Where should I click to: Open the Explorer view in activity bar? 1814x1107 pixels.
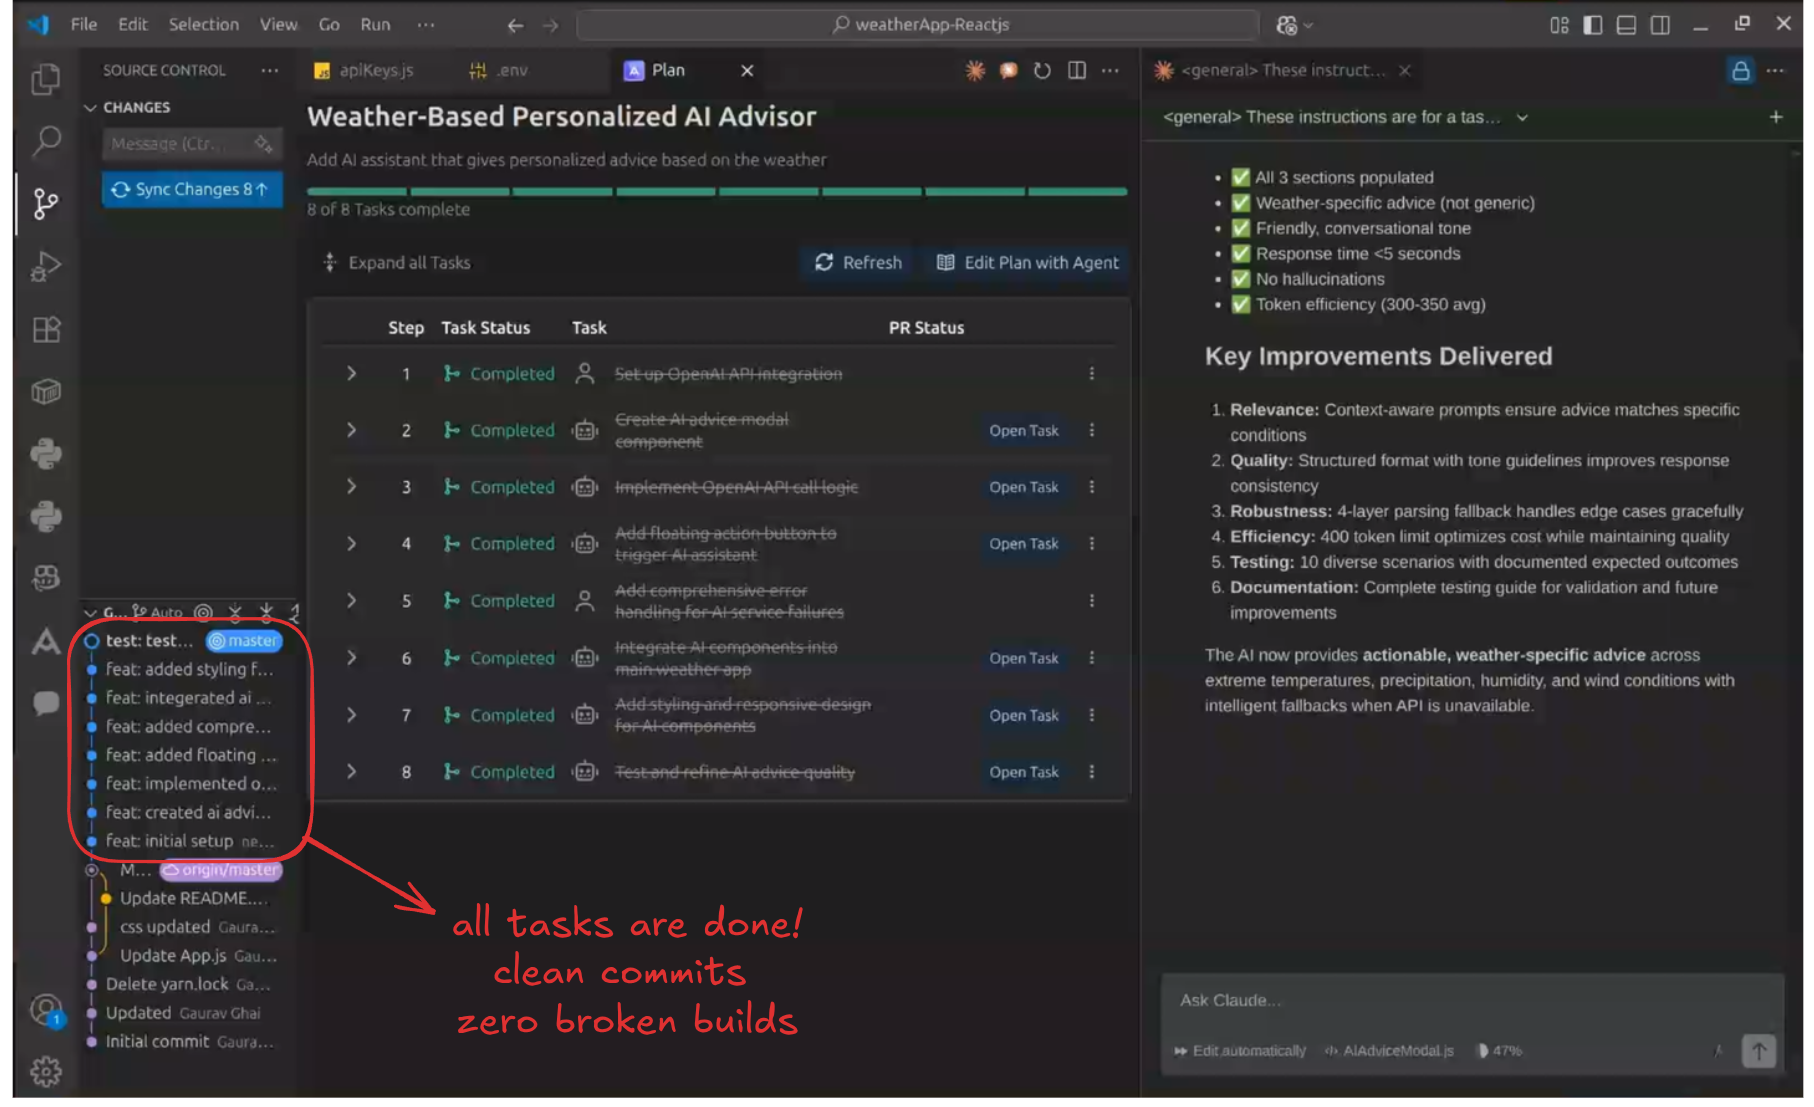click(x=46, y=79)
